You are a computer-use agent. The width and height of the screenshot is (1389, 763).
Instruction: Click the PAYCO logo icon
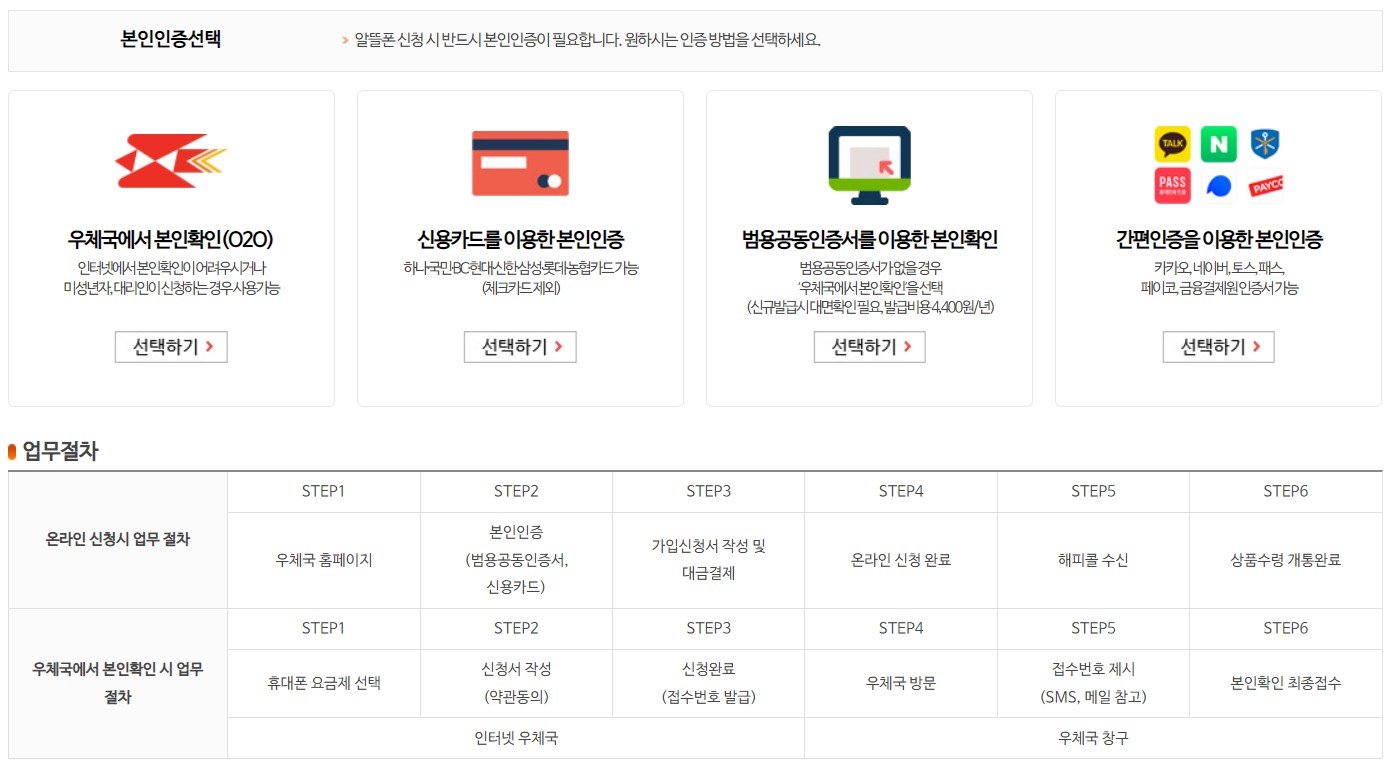tap(1267, 186)
